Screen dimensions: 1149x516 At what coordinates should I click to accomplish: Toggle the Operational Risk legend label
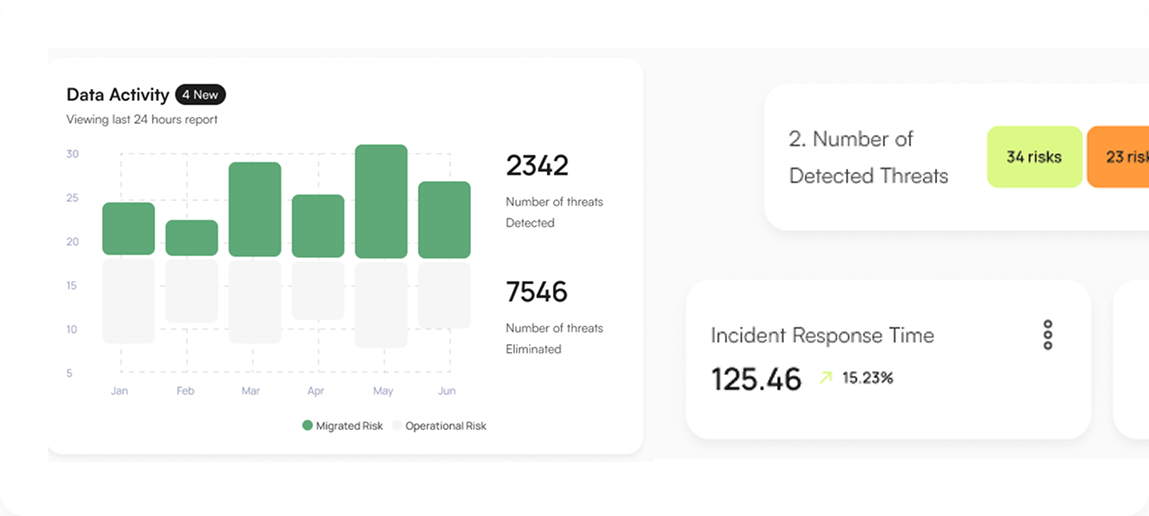pos(445,426)
